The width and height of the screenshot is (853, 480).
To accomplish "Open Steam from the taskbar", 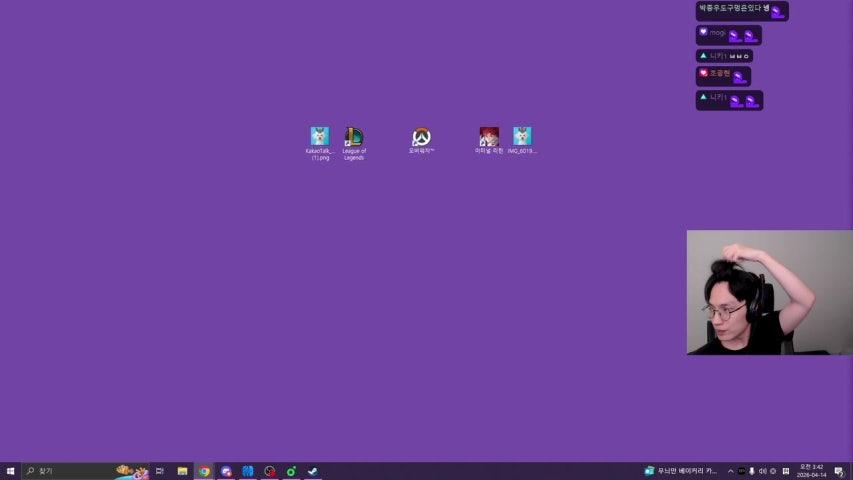I will pyautogui.click(x=313, y=471).
